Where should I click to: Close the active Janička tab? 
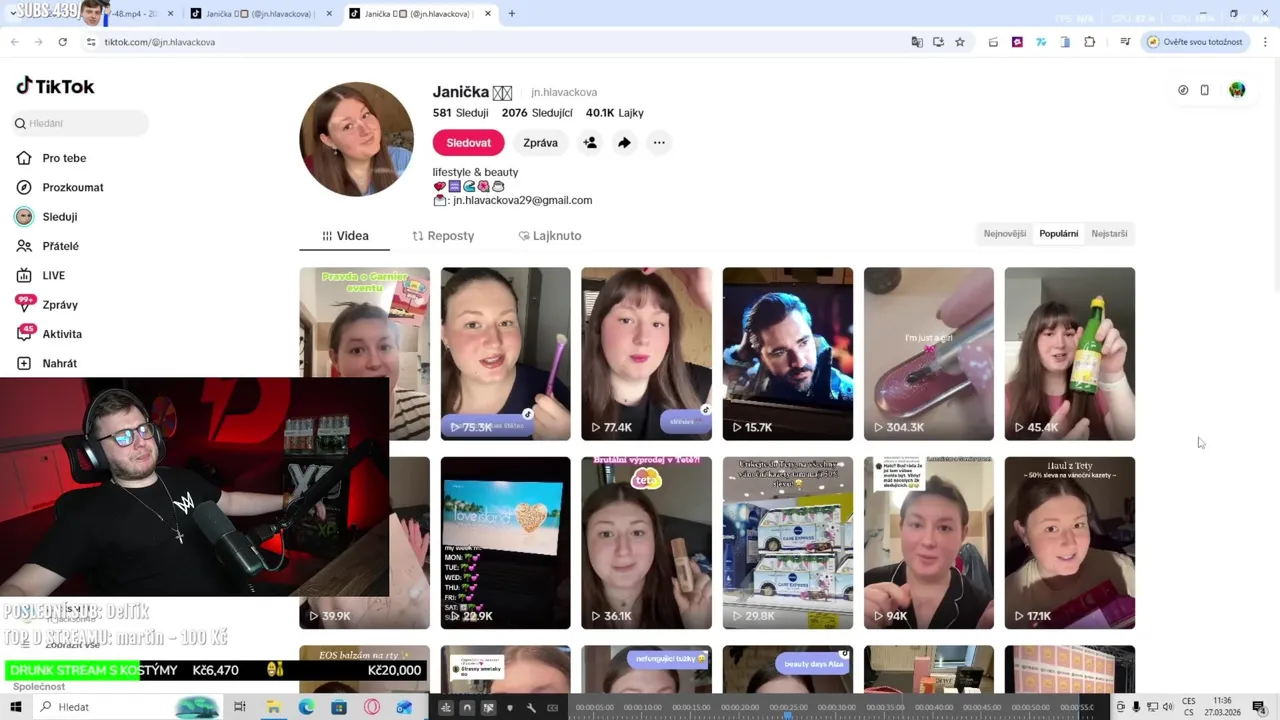pyautogui.click(x=488, y=14)
